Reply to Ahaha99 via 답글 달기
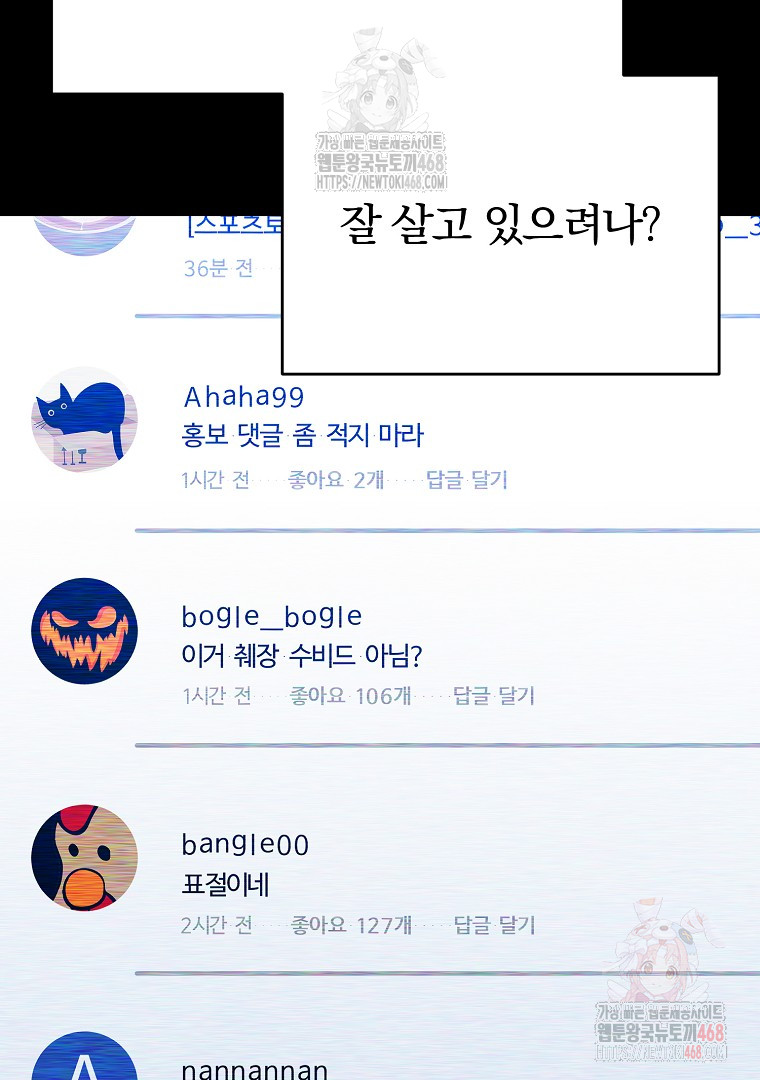 [466, 479]
